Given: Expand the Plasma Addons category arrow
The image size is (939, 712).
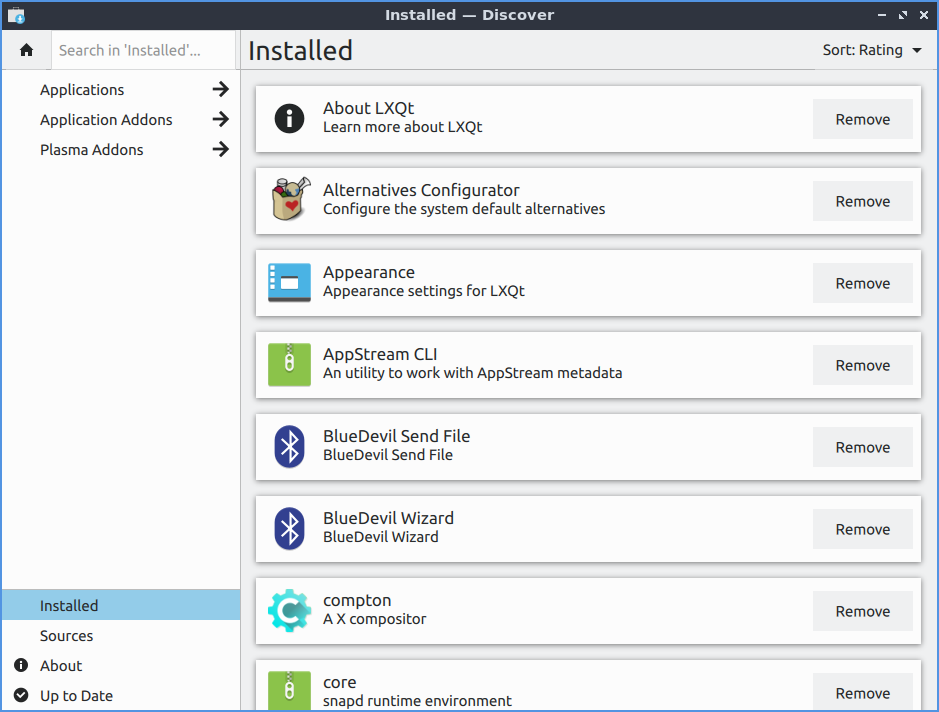Looking at the screenshot, I should 220,150.
